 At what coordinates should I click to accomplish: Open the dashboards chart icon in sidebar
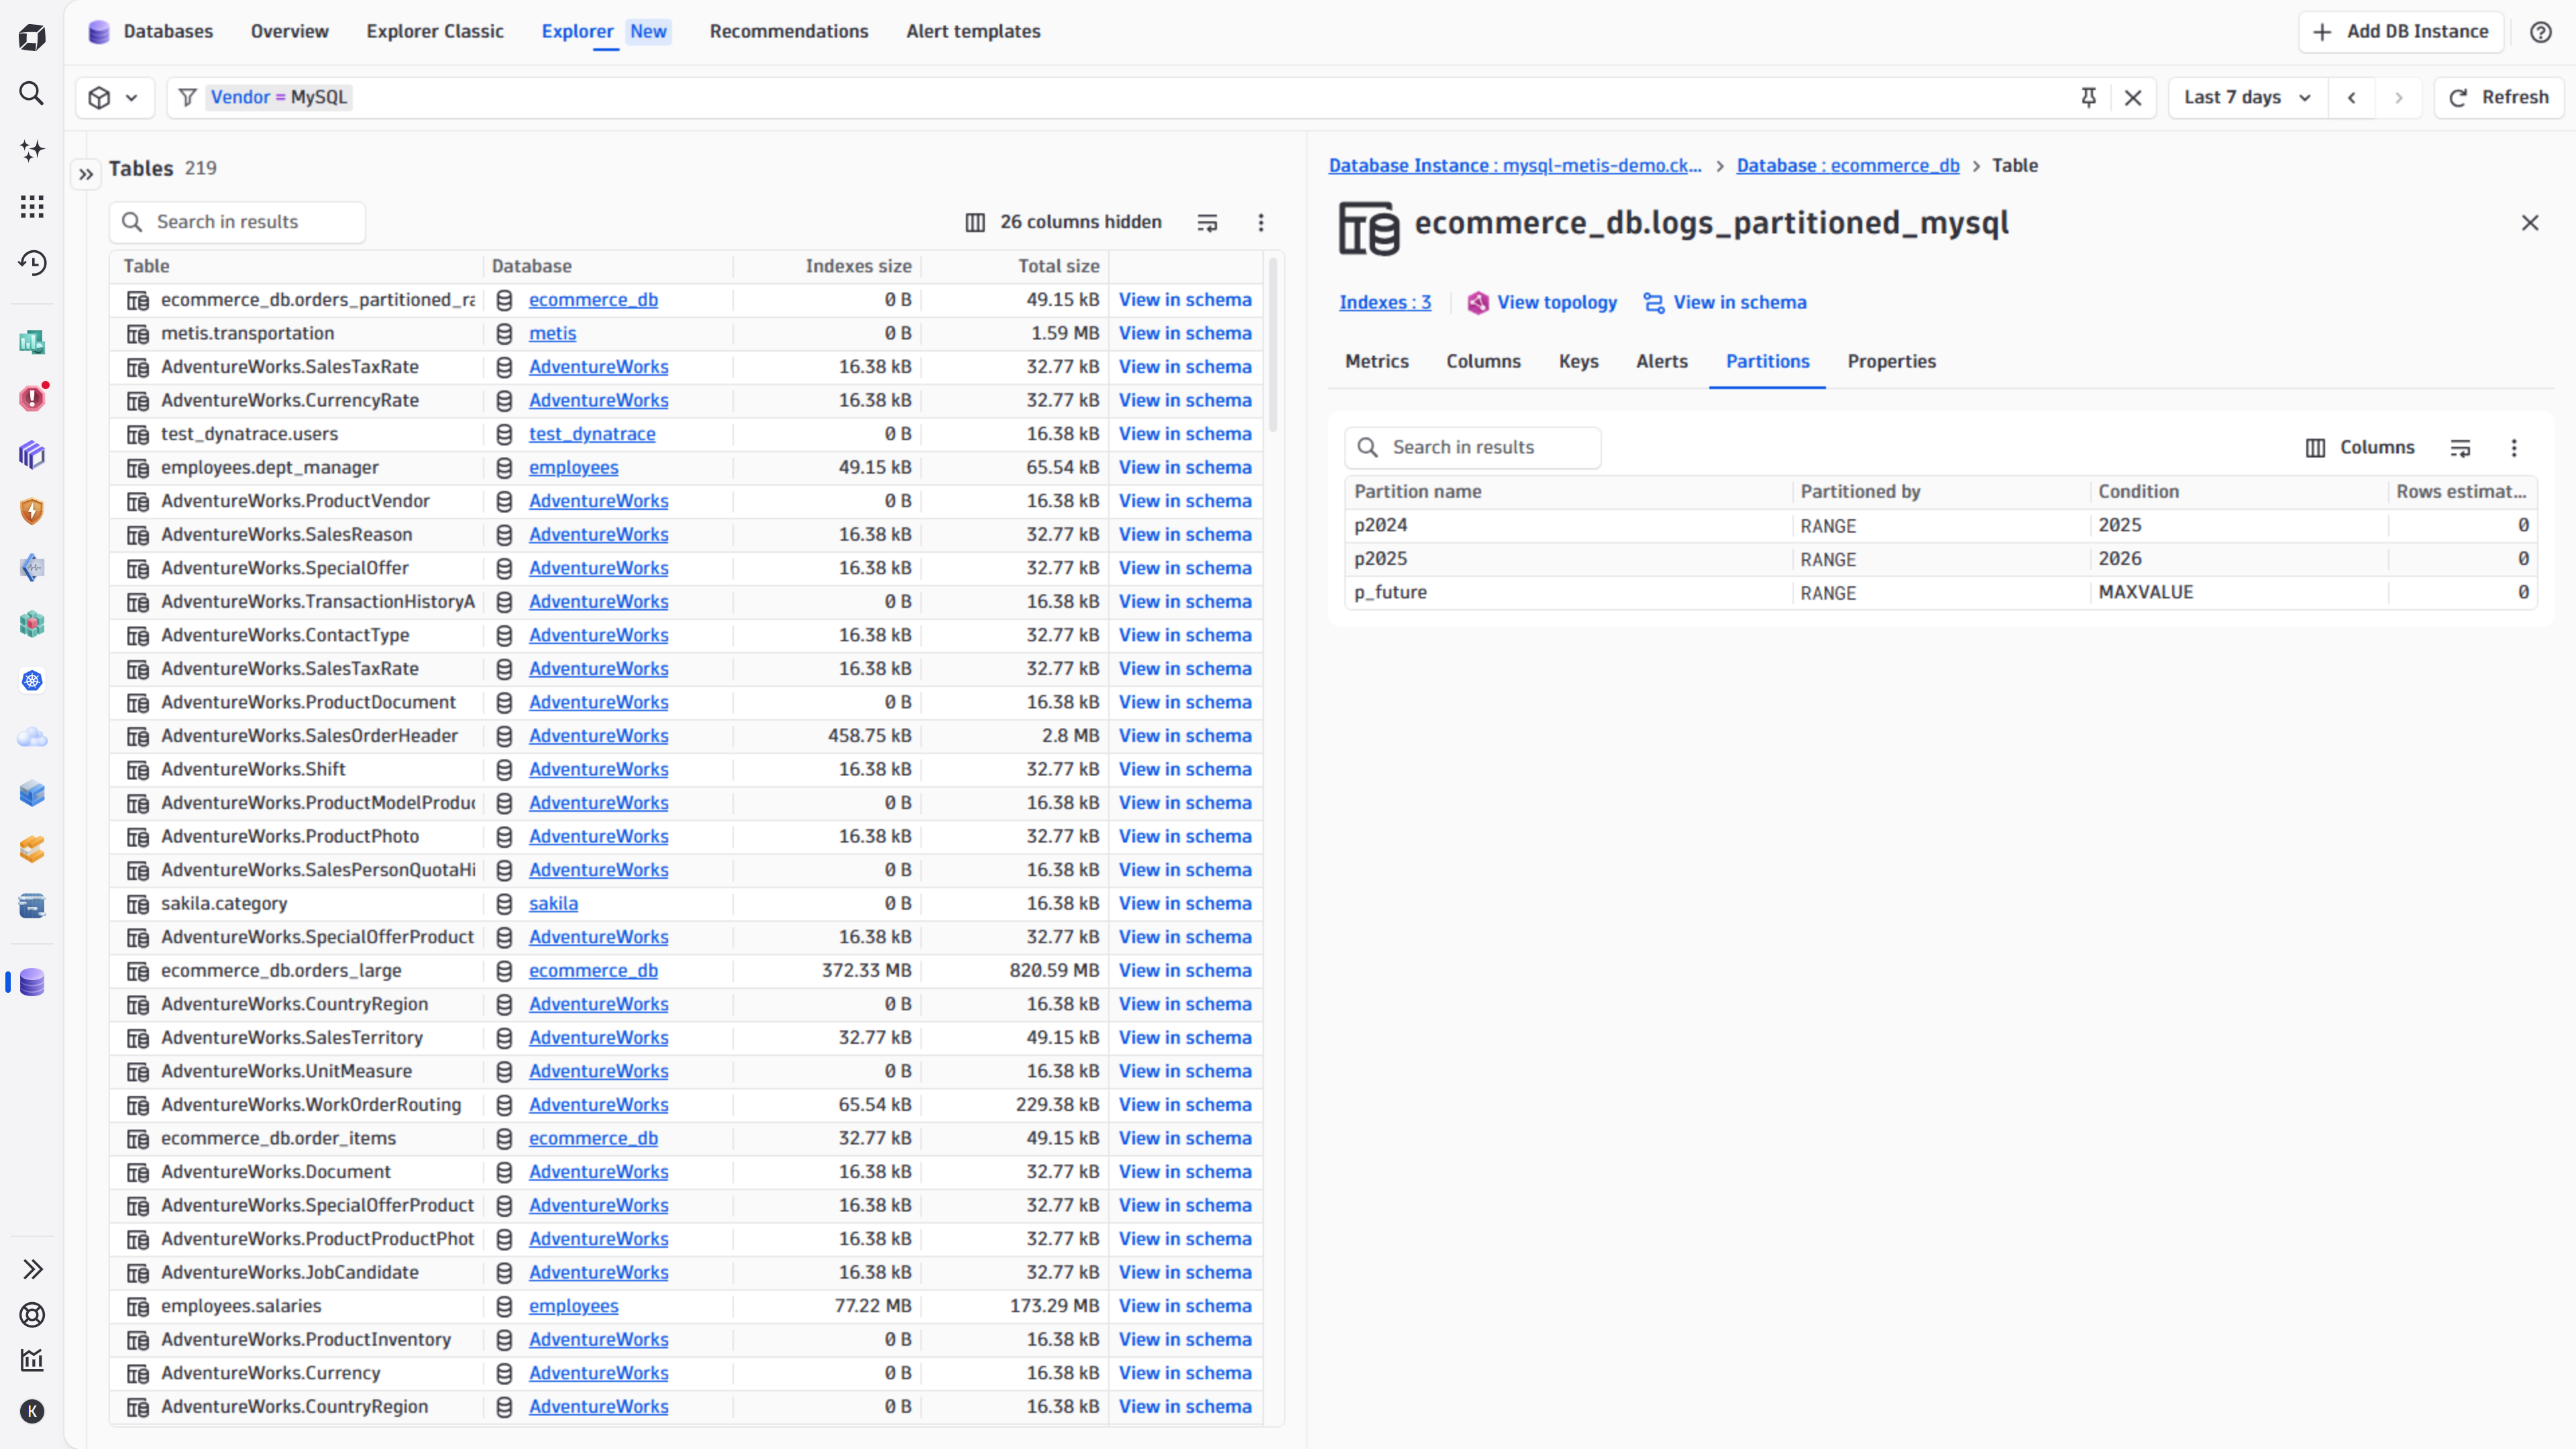click(32, 1360)
